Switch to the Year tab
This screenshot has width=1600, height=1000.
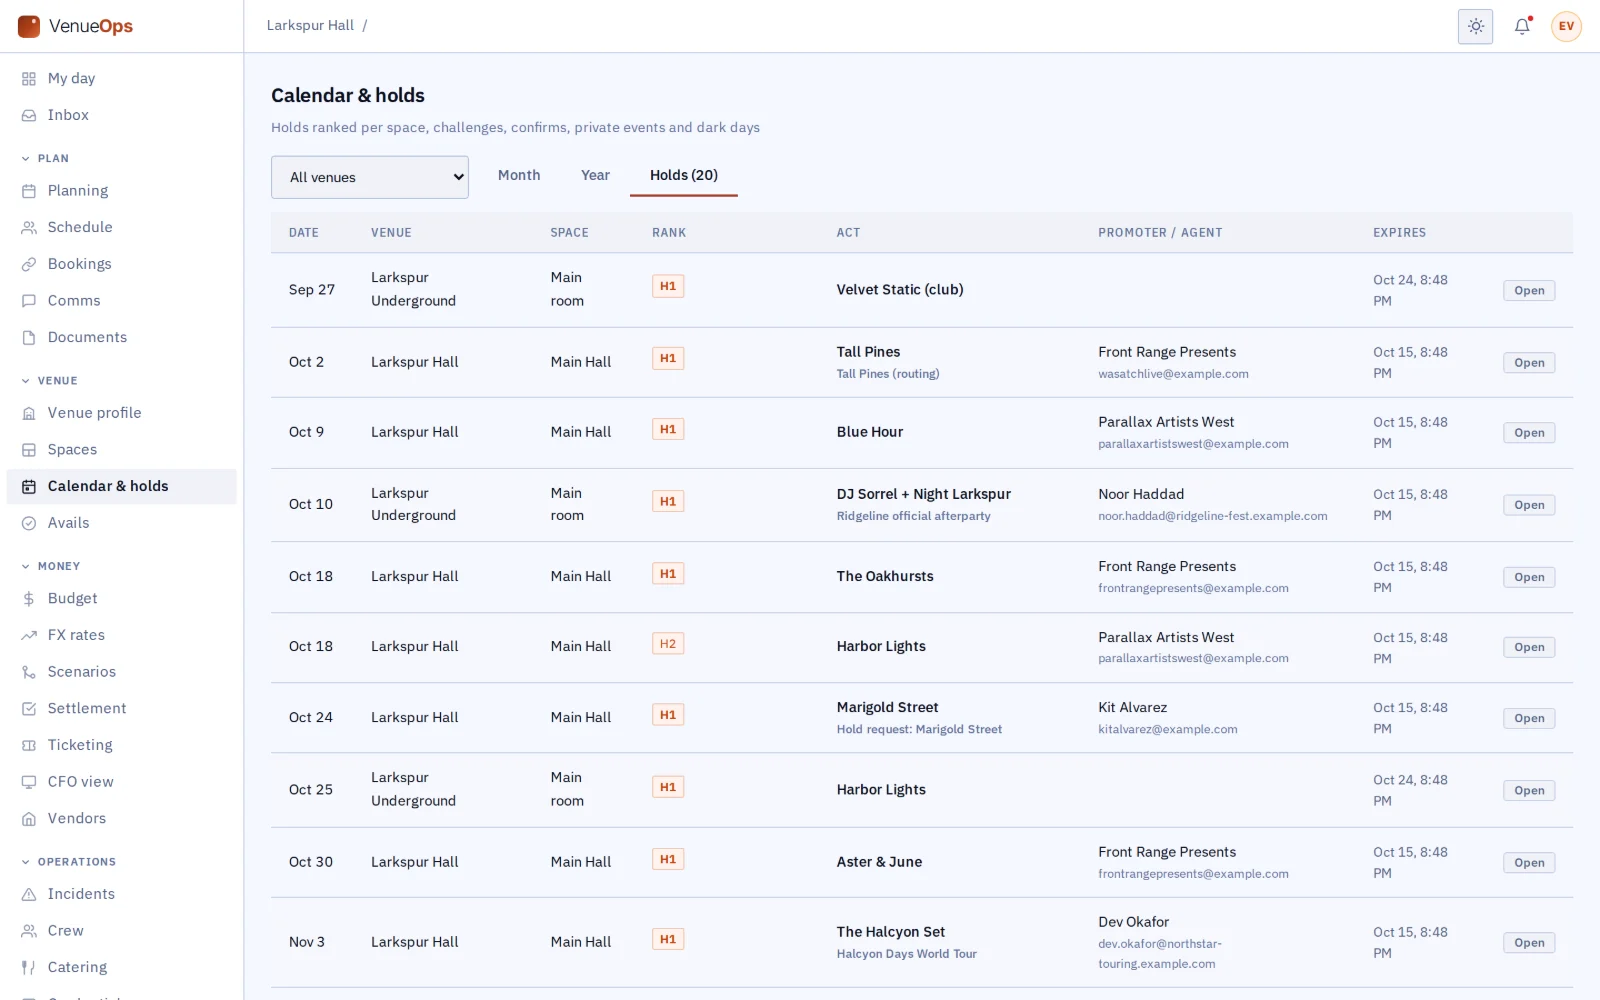click(x=595, y=175)
